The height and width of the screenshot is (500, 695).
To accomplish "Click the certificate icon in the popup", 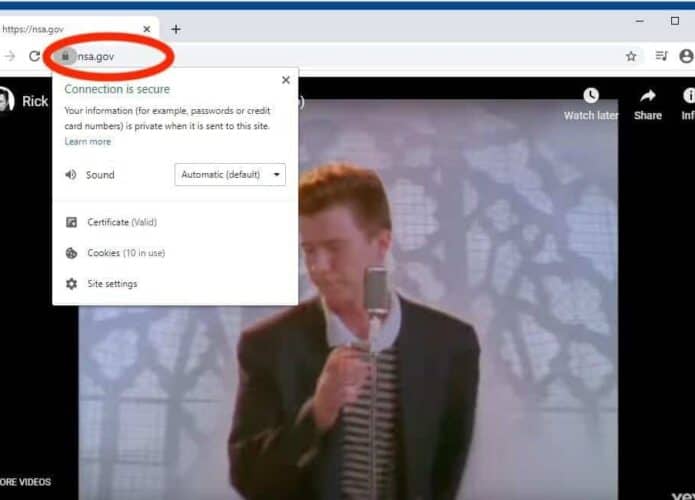I will tap(71, 222).
